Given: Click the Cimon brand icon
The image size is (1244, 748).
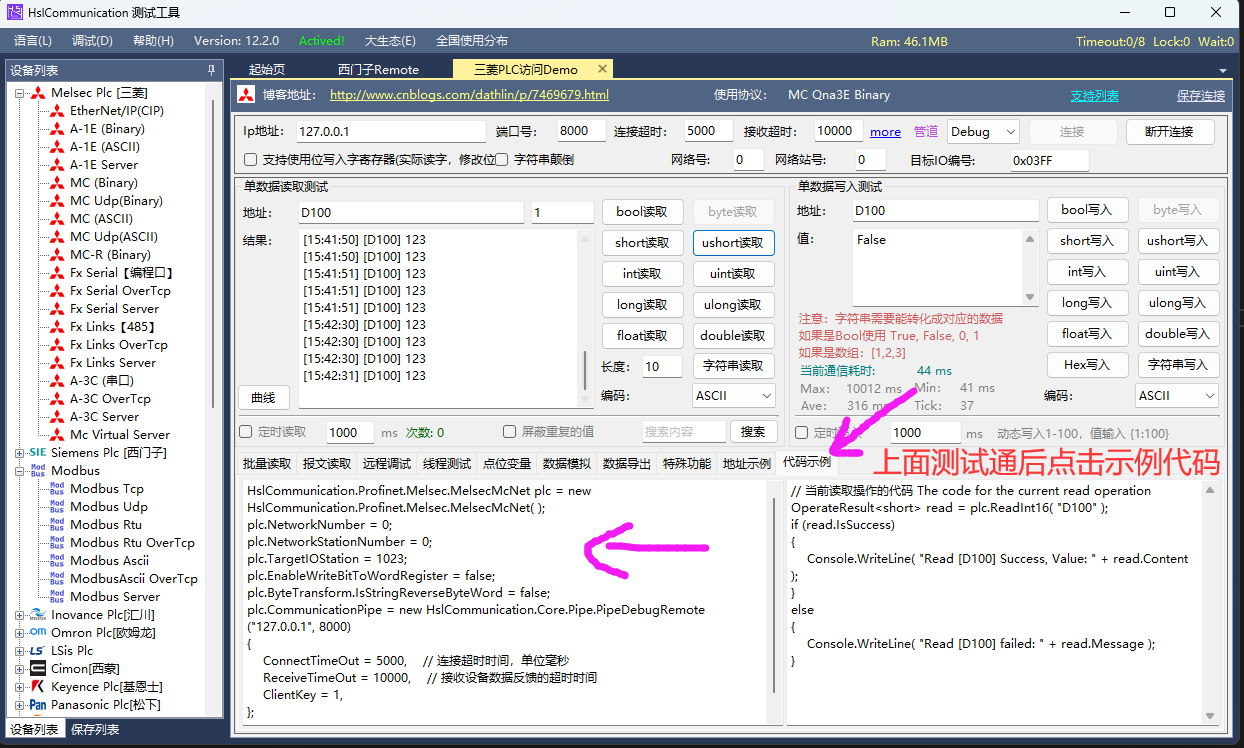Looking at the screenshot, I should [38, 669].
